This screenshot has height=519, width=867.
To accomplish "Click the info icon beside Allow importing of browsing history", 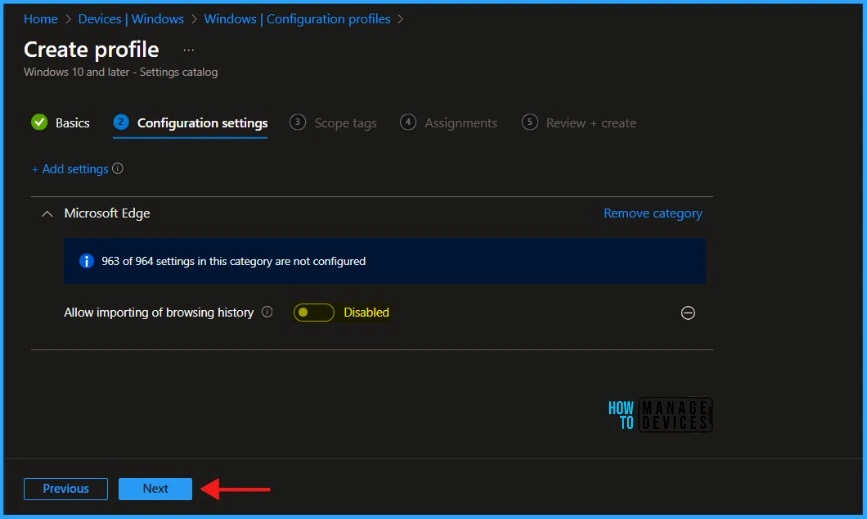I will (267, 312).
